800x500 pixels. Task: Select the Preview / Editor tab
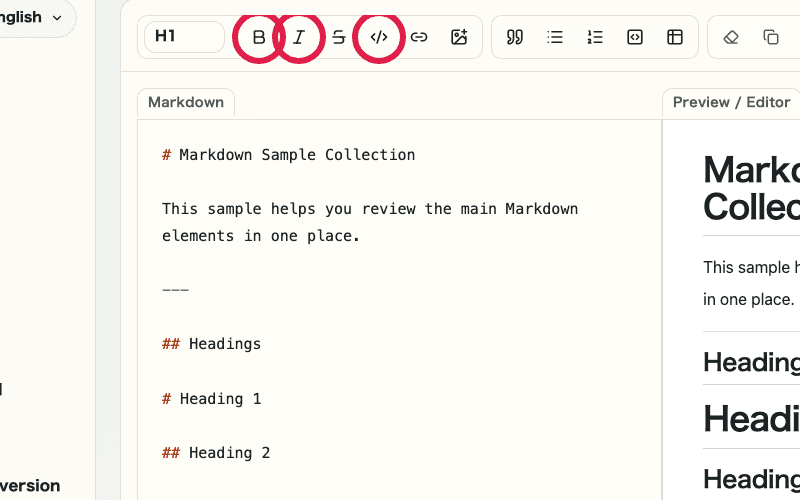(731, 103)
